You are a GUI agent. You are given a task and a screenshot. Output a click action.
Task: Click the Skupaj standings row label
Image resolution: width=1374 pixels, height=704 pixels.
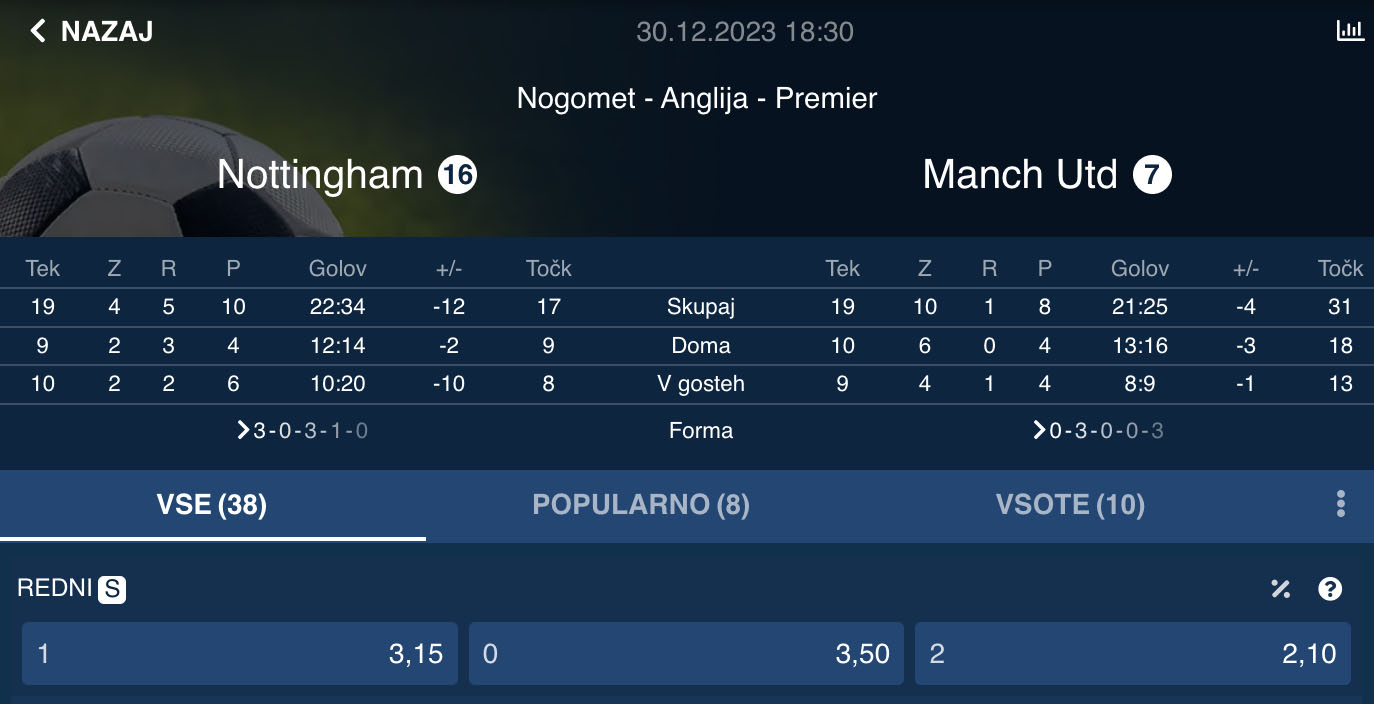(701, 307)
